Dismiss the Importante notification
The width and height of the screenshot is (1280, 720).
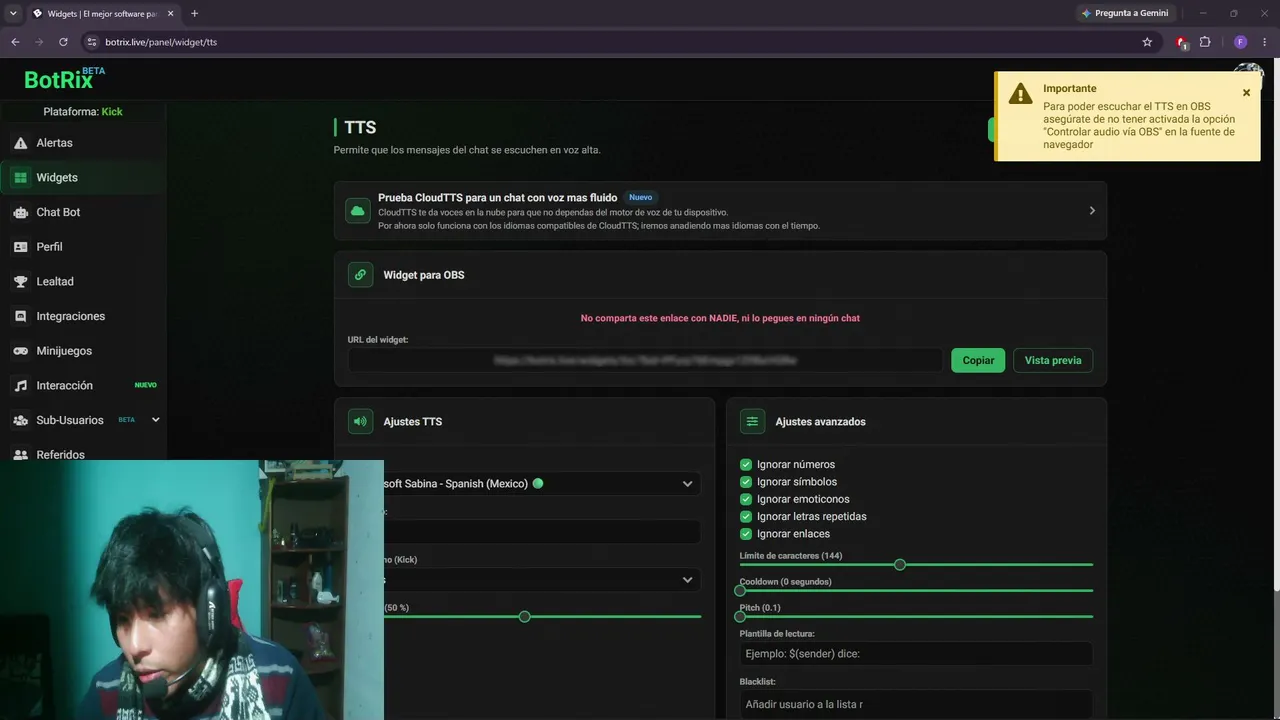tap(1246, 93)
